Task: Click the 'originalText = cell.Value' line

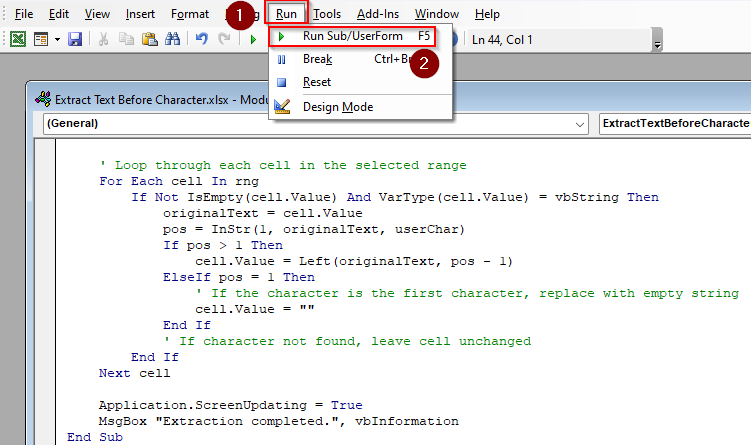Action: pyautogui.click(x=262, y=213)
